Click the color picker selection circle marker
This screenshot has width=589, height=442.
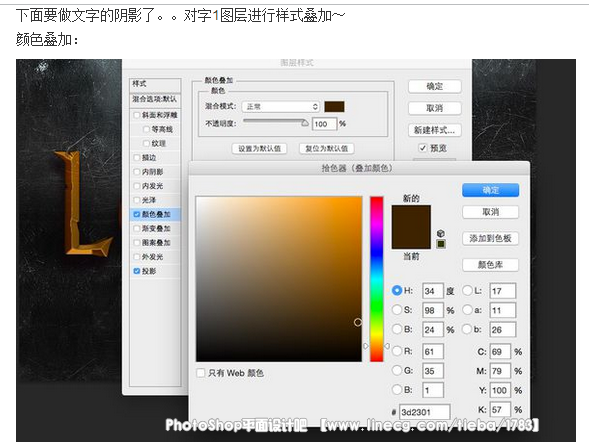tap(358, 322)
